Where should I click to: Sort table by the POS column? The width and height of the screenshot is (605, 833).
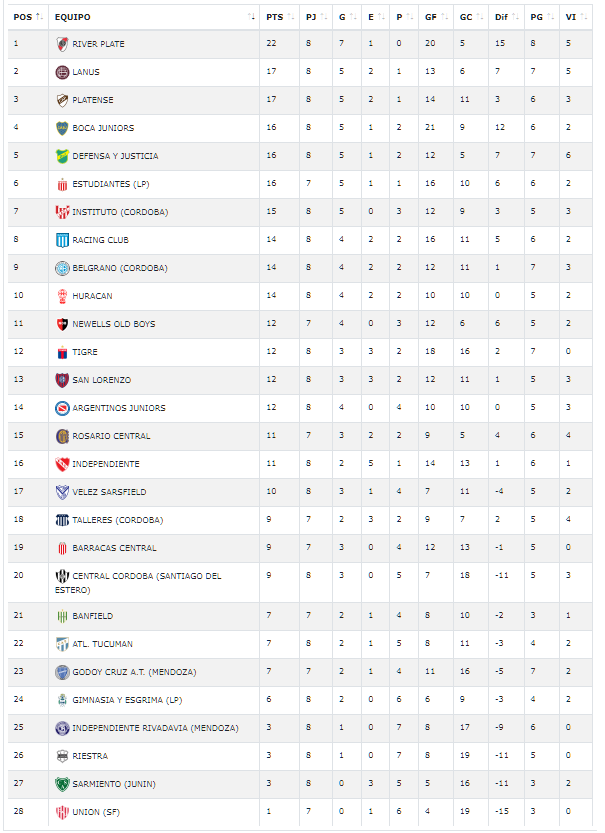(x=26, y=17)
